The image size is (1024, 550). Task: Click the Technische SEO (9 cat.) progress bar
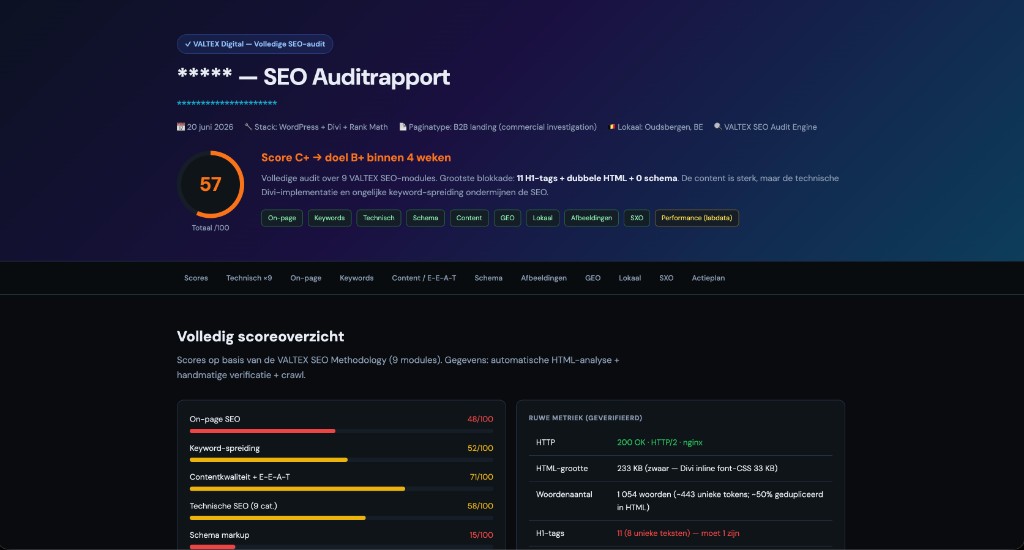tap(278, 518)
